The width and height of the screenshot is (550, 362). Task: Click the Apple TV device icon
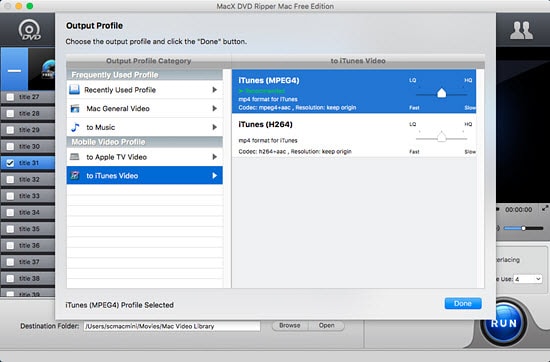pyautogui.click(x=74, y=157)
